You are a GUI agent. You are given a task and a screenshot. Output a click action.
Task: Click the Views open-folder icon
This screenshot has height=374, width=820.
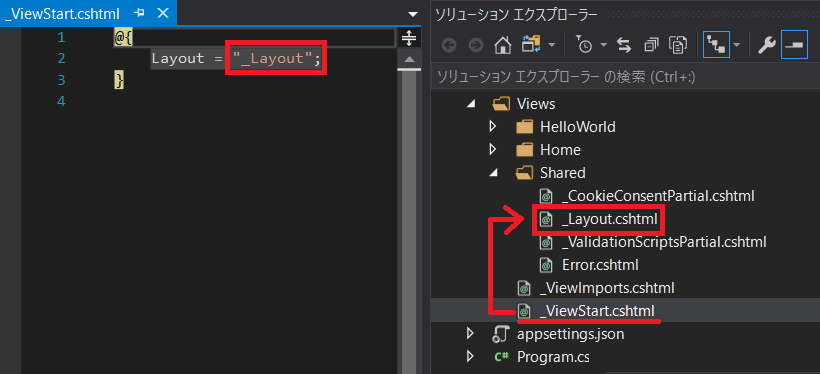tap(502, 104)
